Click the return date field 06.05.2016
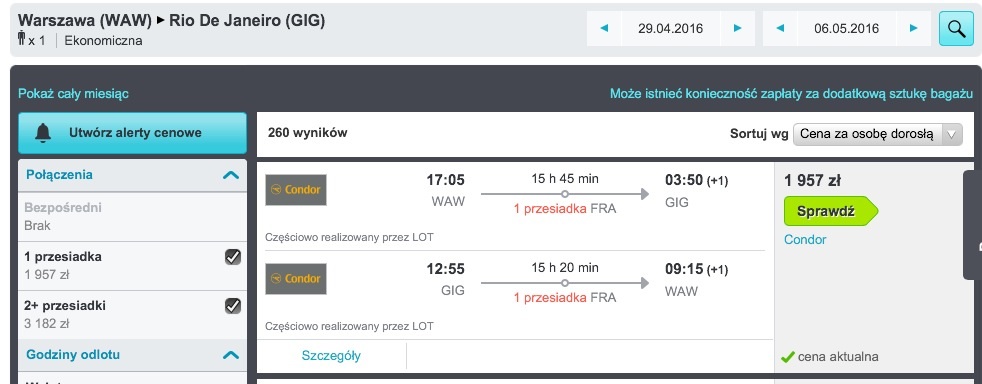The image size is (982, 384). tap(847, 28)
